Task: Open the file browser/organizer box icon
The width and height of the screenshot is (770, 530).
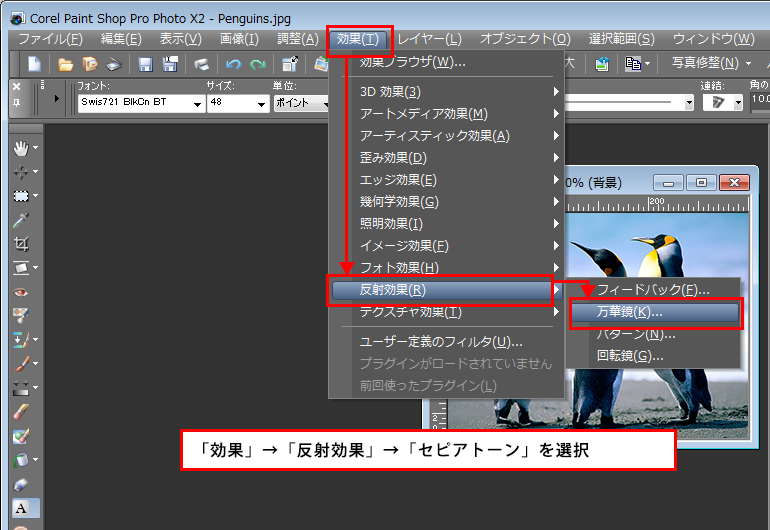Action: (x=90, y=64)
